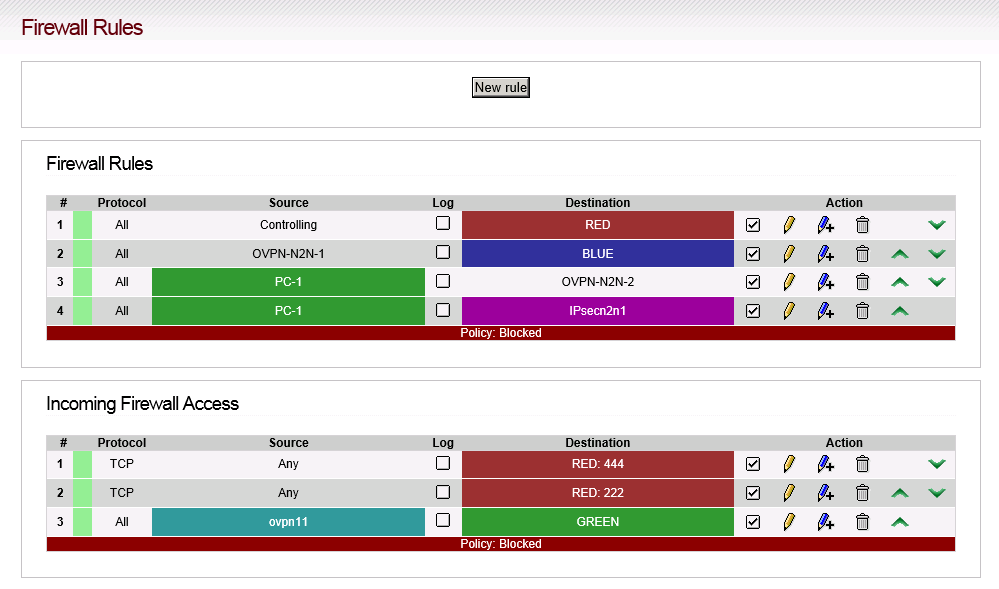Image resolution: width=999 pixels, height=589 pixels.
Task: Delete the PC-1 to IPsecn2n1 rule
Action: 862,311
